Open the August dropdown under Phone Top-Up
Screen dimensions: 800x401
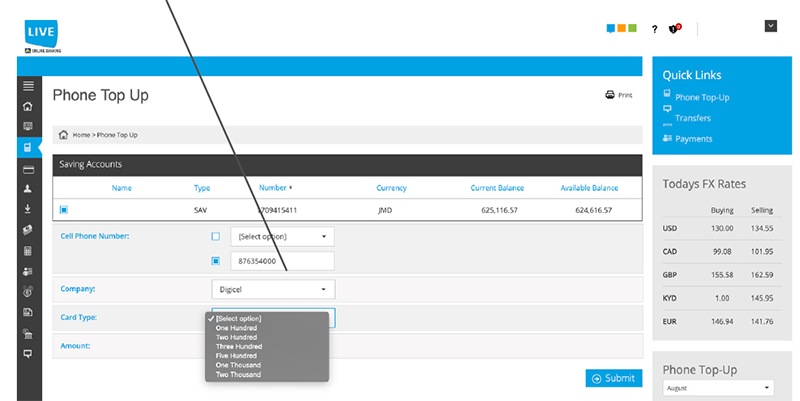(x=718, y=388)
